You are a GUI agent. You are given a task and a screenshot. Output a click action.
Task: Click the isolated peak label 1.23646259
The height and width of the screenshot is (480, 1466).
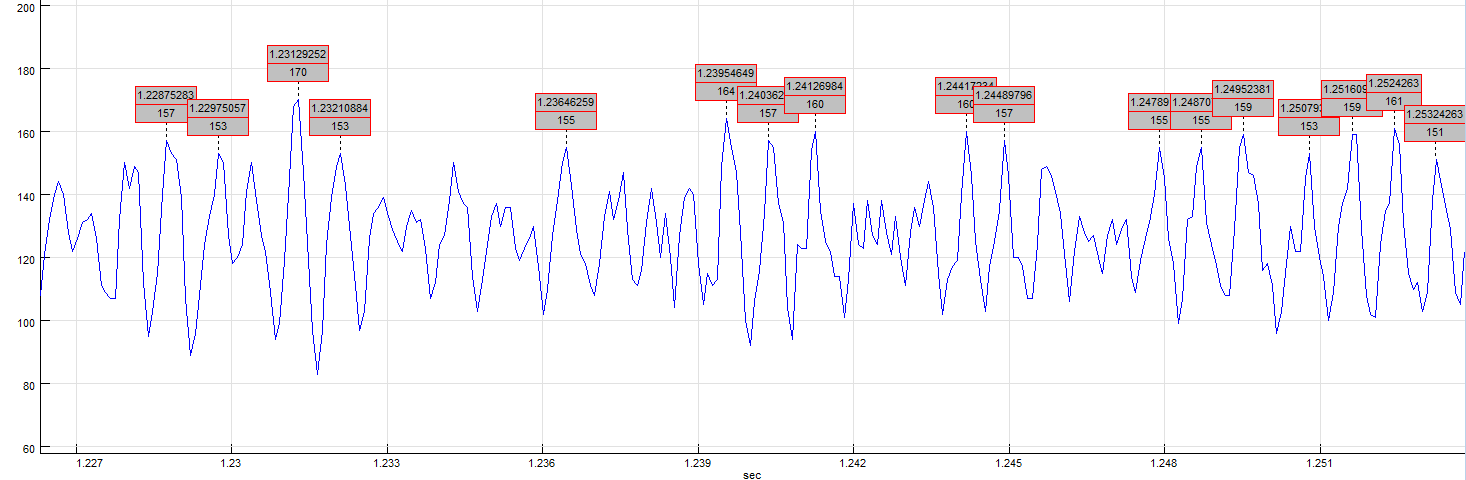(566, 111)
